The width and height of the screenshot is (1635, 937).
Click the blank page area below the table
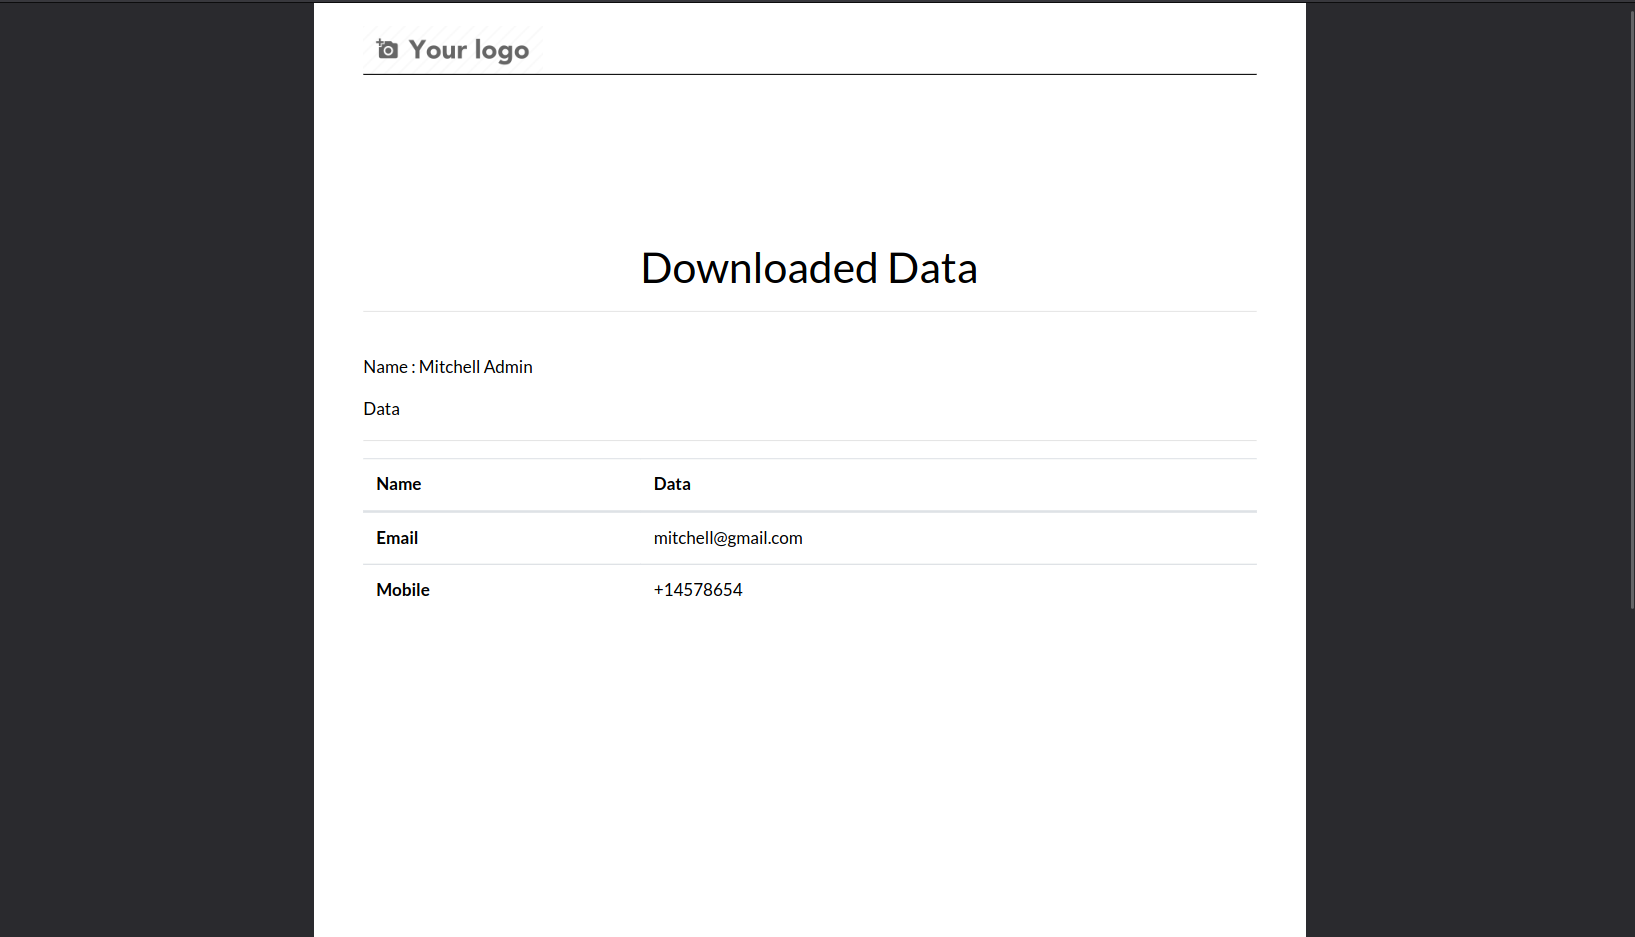pyautogui.click(x=809, y=770)
